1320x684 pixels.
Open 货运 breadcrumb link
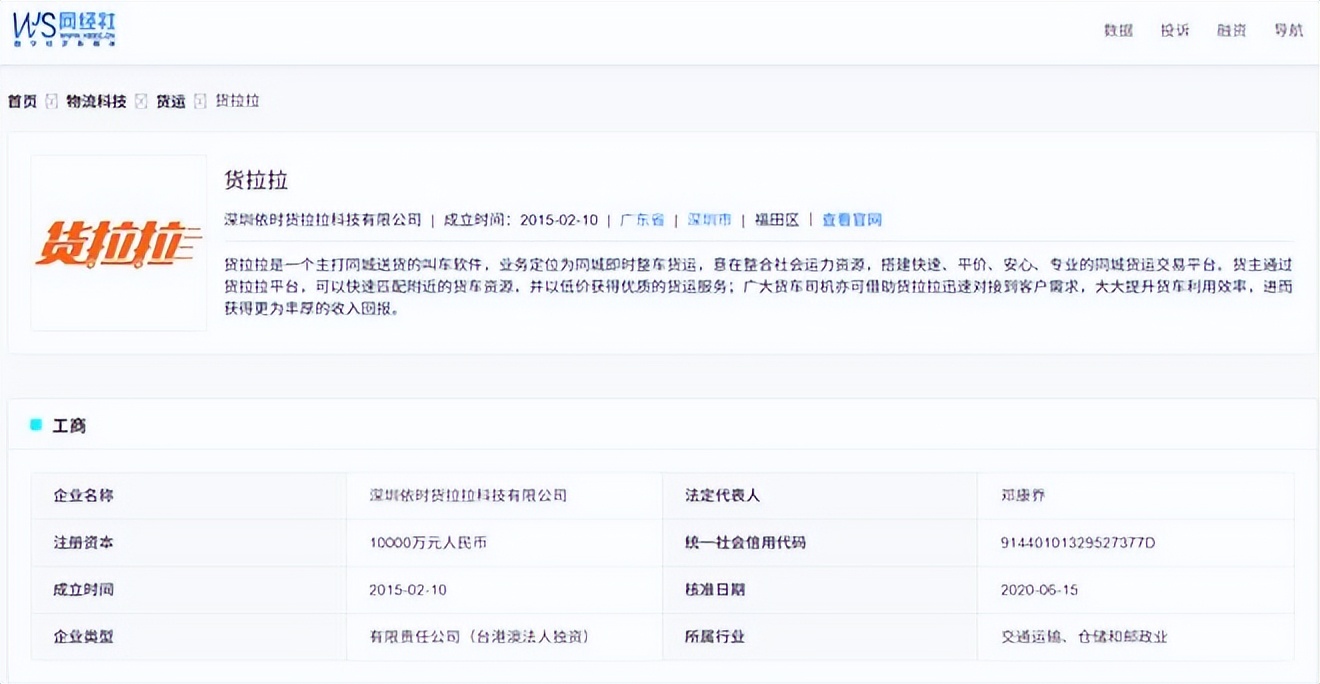click(x=170, y=101)
